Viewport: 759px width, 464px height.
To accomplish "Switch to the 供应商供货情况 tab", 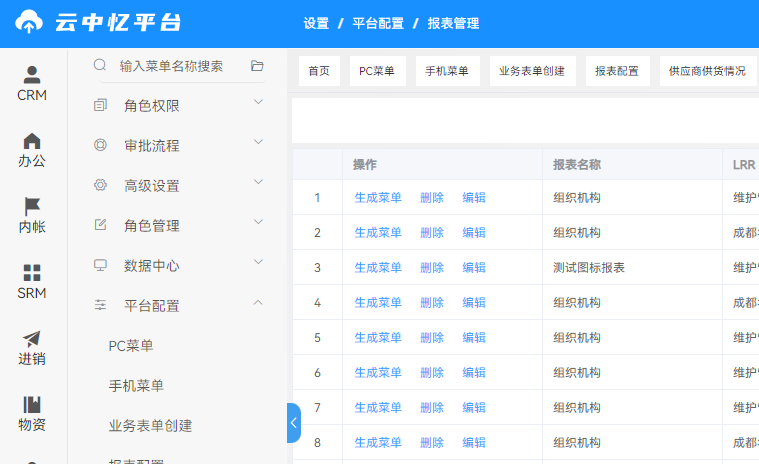I will click(x=708, y=71).
